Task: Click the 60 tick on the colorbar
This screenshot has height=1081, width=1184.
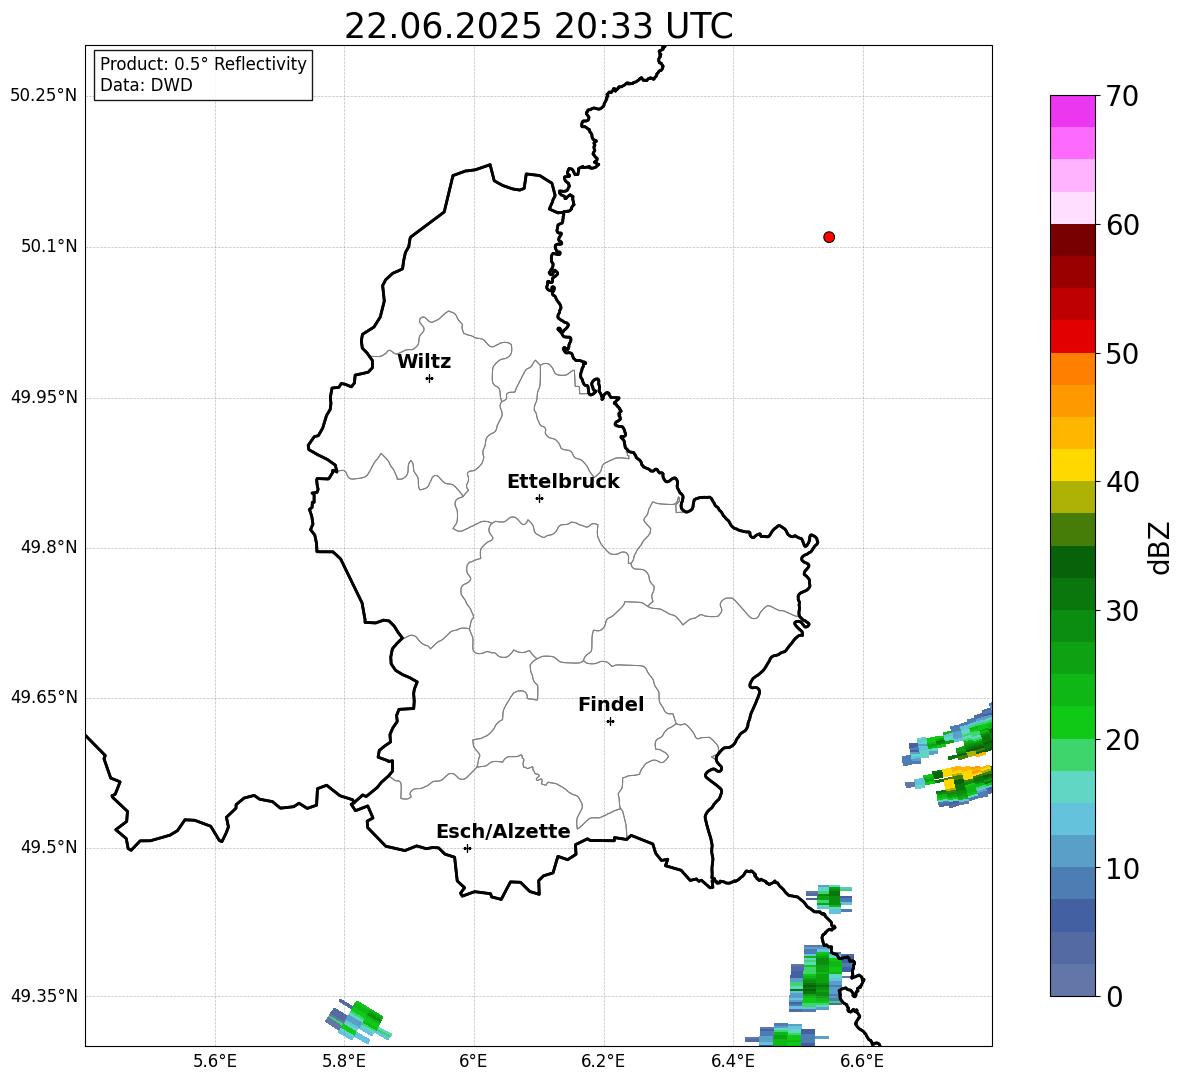Action: coord(1123,225)
